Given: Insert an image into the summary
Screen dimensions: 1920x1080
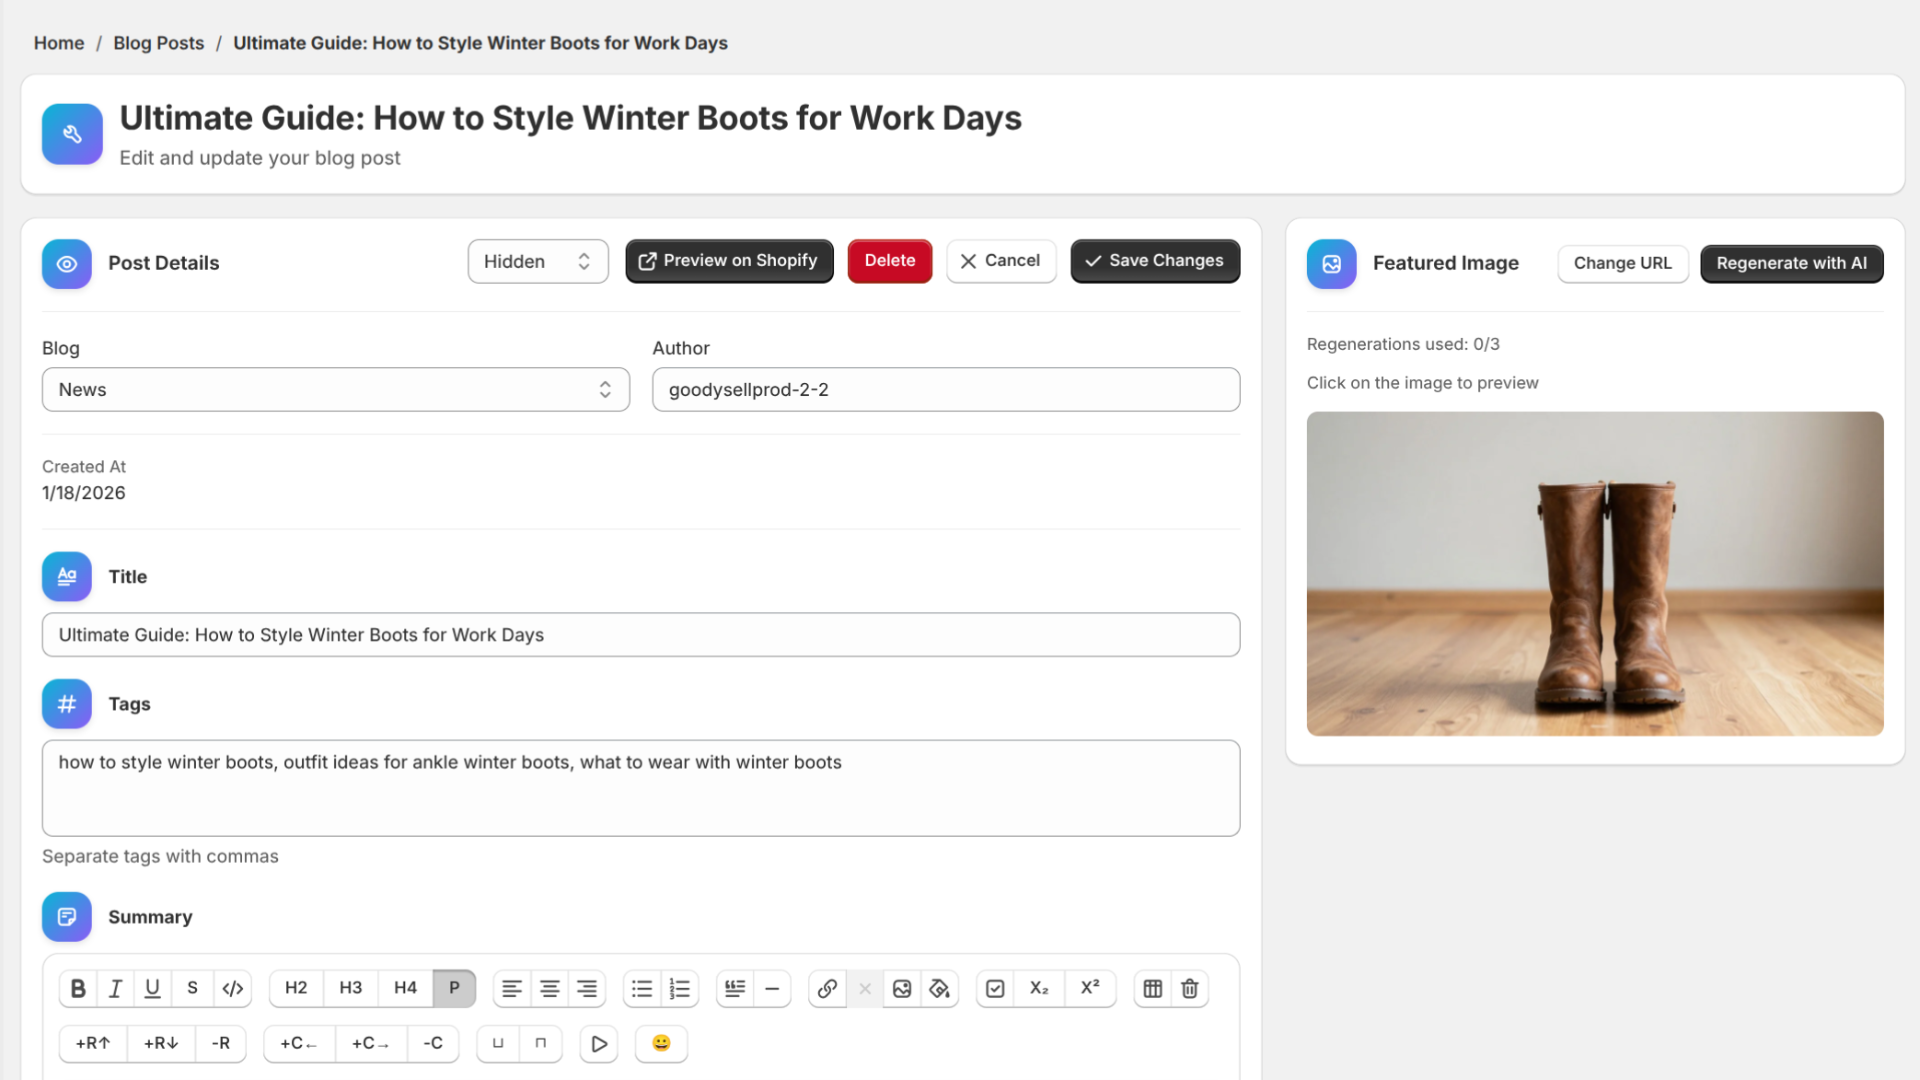Looking at the screenshot, I should coord(902,988).
